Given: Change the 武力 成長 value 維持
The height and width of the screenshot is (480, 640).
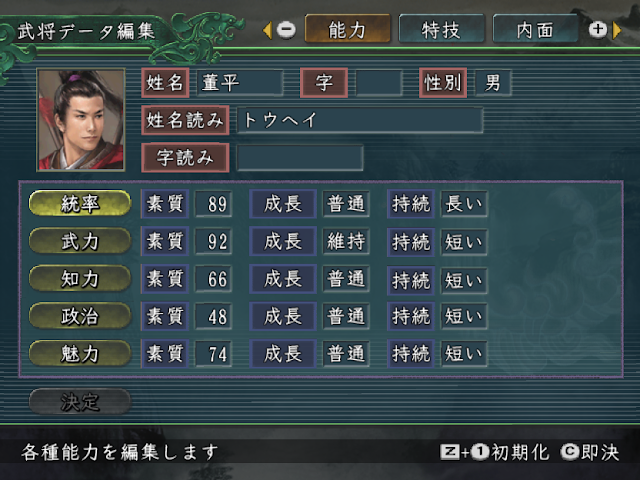Looking at the screenshot, I should (x=346, y=241).
